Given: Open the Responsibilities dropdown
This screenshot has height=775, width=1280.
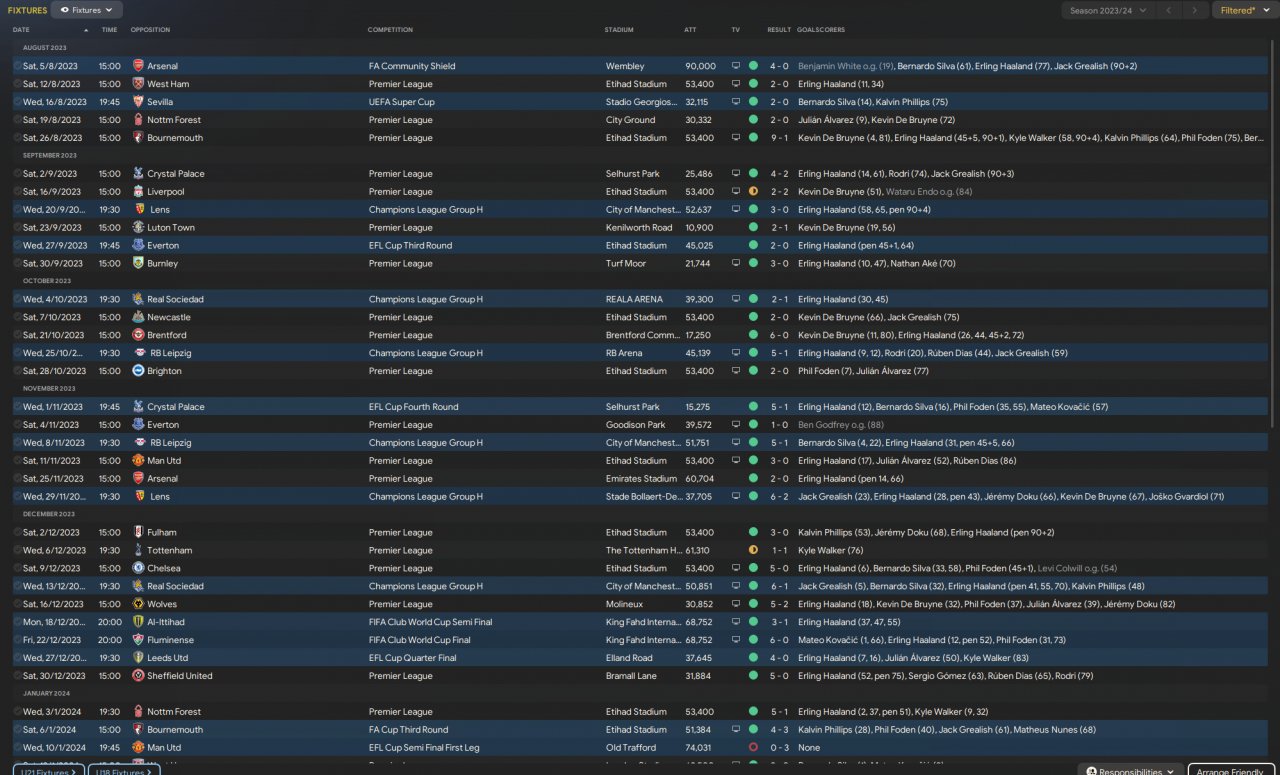Looking at the screenshot, I should point(1130,771).
